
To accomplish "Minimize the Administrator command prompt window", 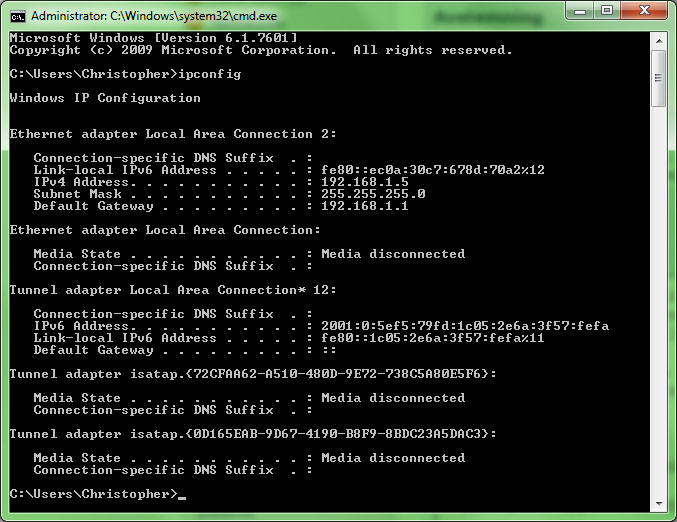I will [x=580, y=11].
